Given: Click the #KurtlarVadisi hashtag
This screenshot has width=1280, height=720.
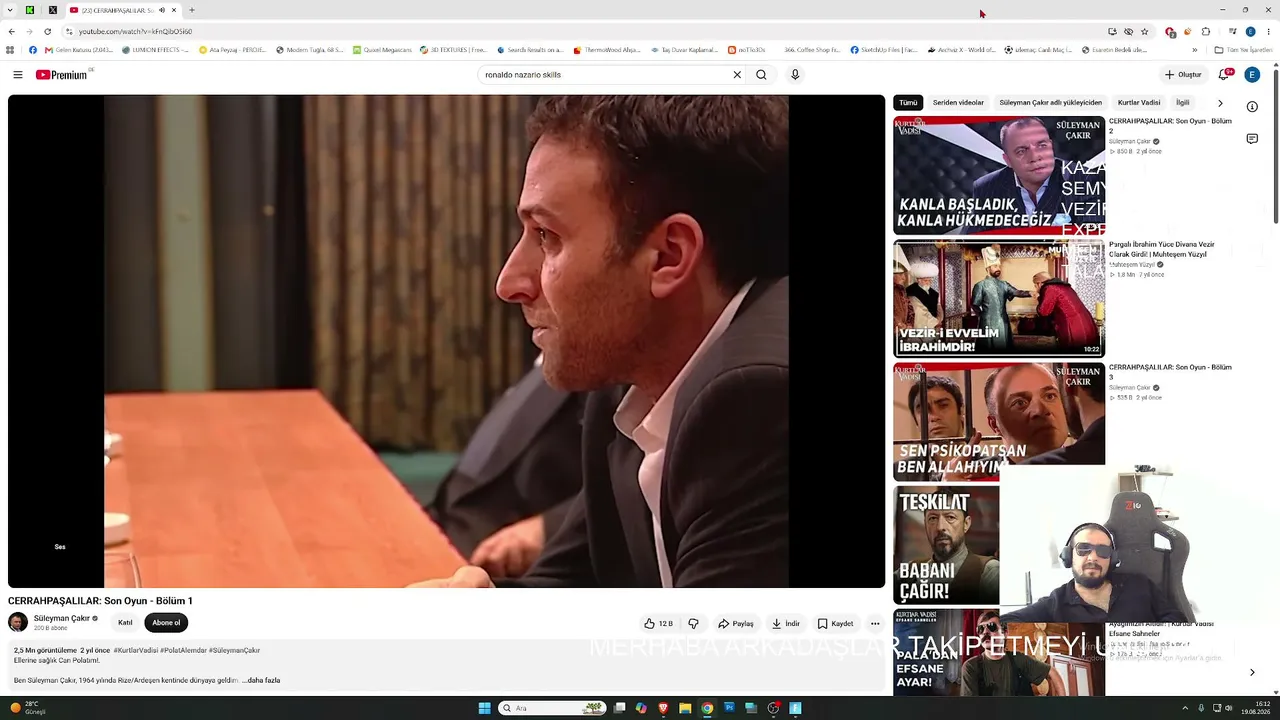Looking at the screenshot, I should [x=135, y=650].
